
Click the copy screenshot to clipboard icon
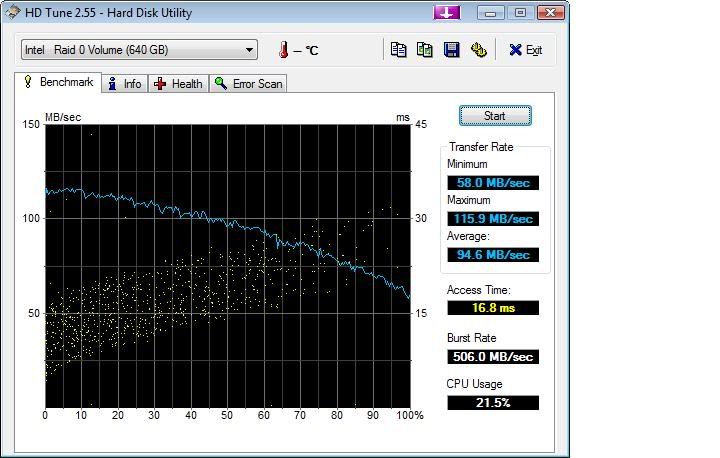point(425,50)
